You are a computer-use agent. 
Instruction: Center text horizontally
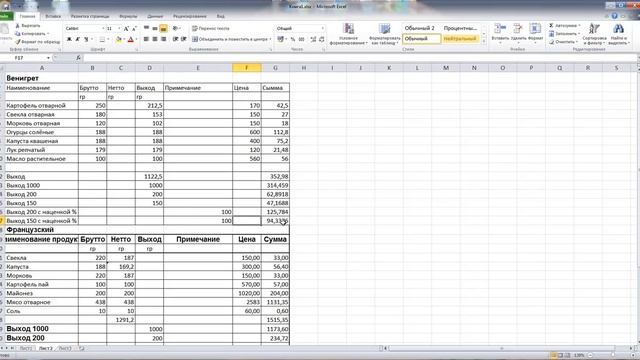pos(155,39)
